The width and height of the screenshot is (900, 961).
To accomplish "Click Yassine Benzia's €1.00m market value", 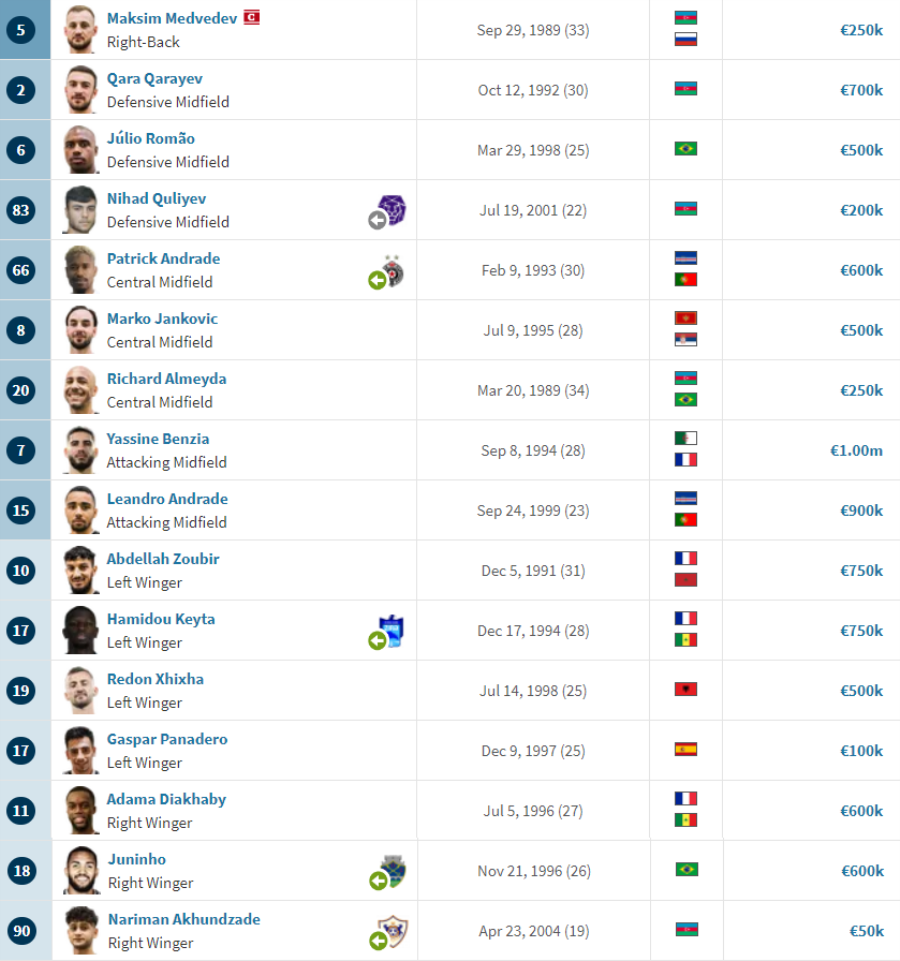I will point(856,451).
